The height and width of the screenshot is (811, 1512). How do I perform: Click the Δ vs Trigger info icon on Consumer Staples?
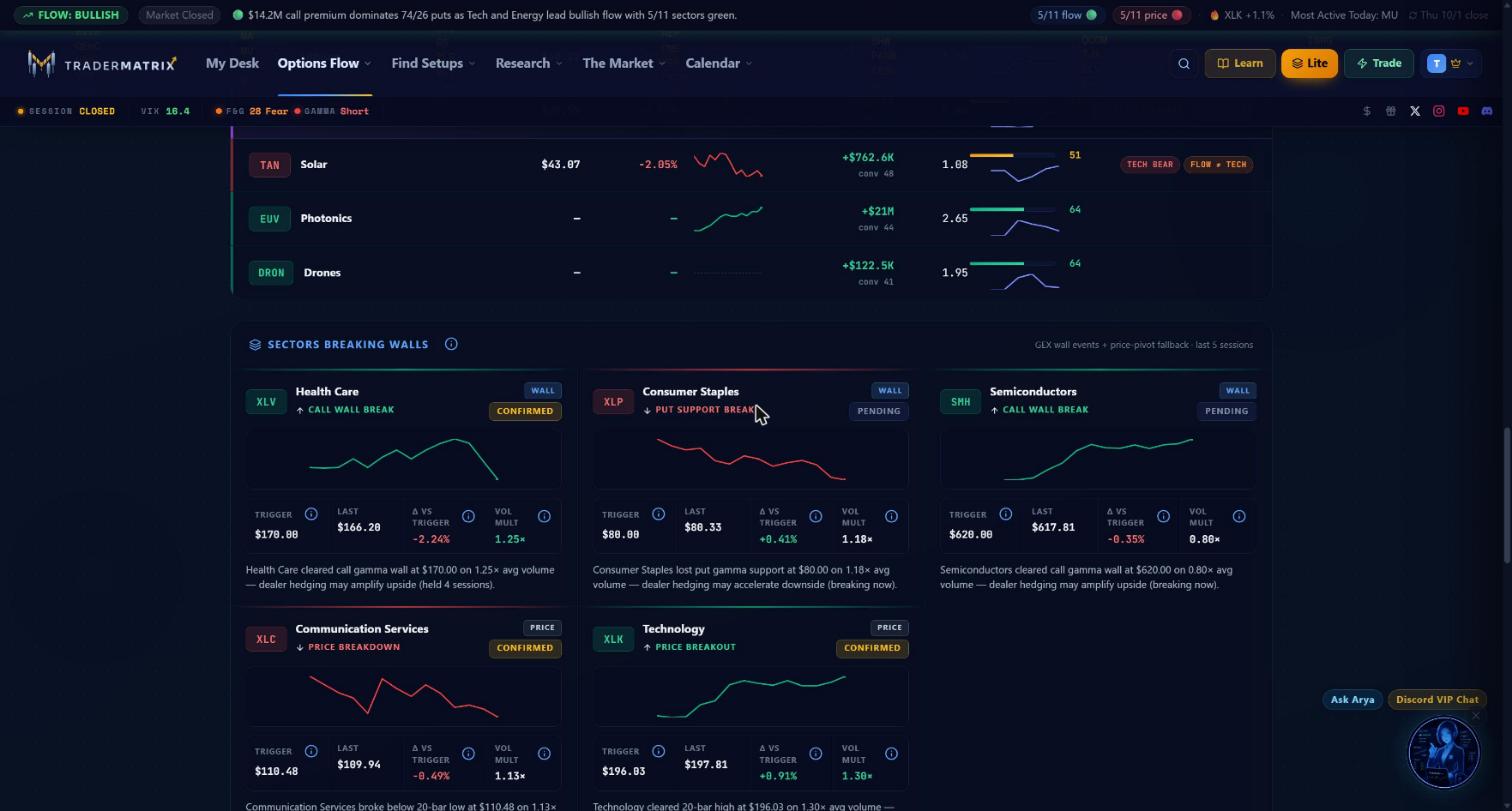(x=815, y=516)
